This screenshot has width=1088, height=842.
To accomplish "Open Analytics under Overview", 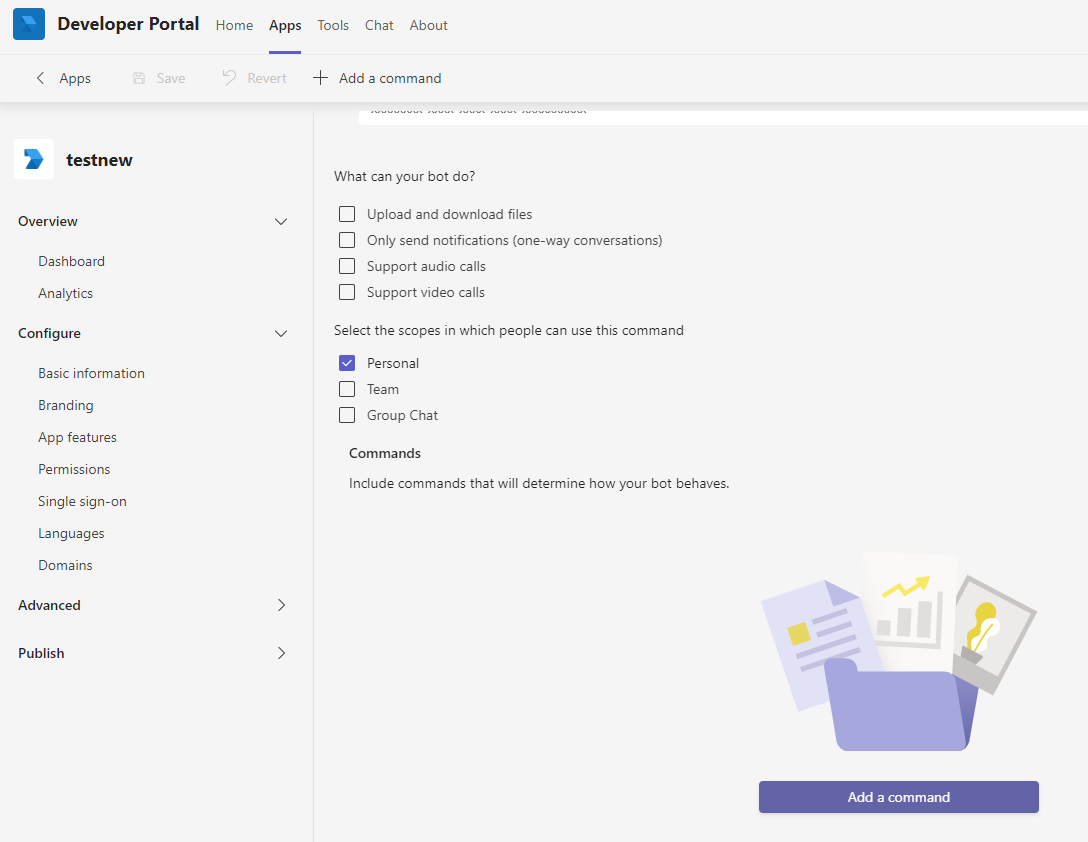I will (x=65, y=292).
